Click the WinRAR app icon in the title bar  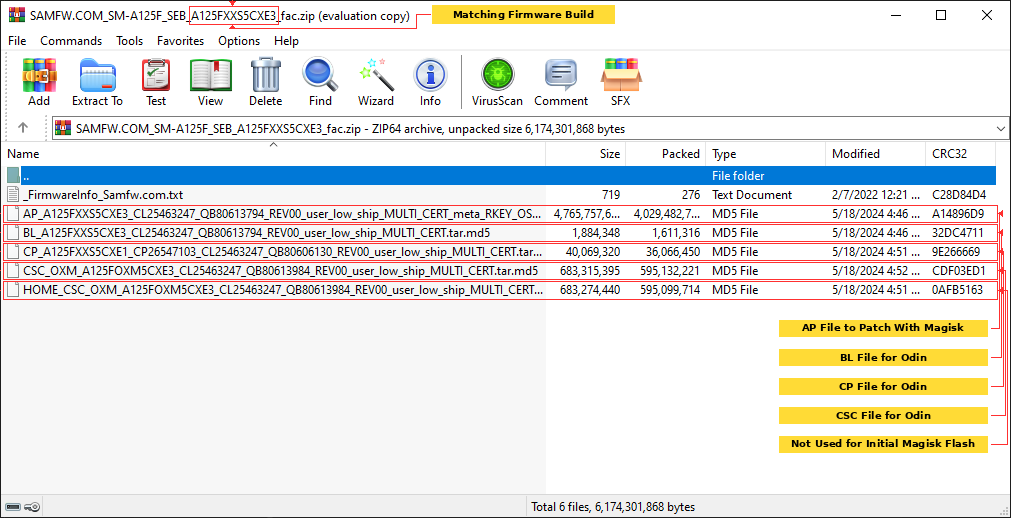(17, 15)
